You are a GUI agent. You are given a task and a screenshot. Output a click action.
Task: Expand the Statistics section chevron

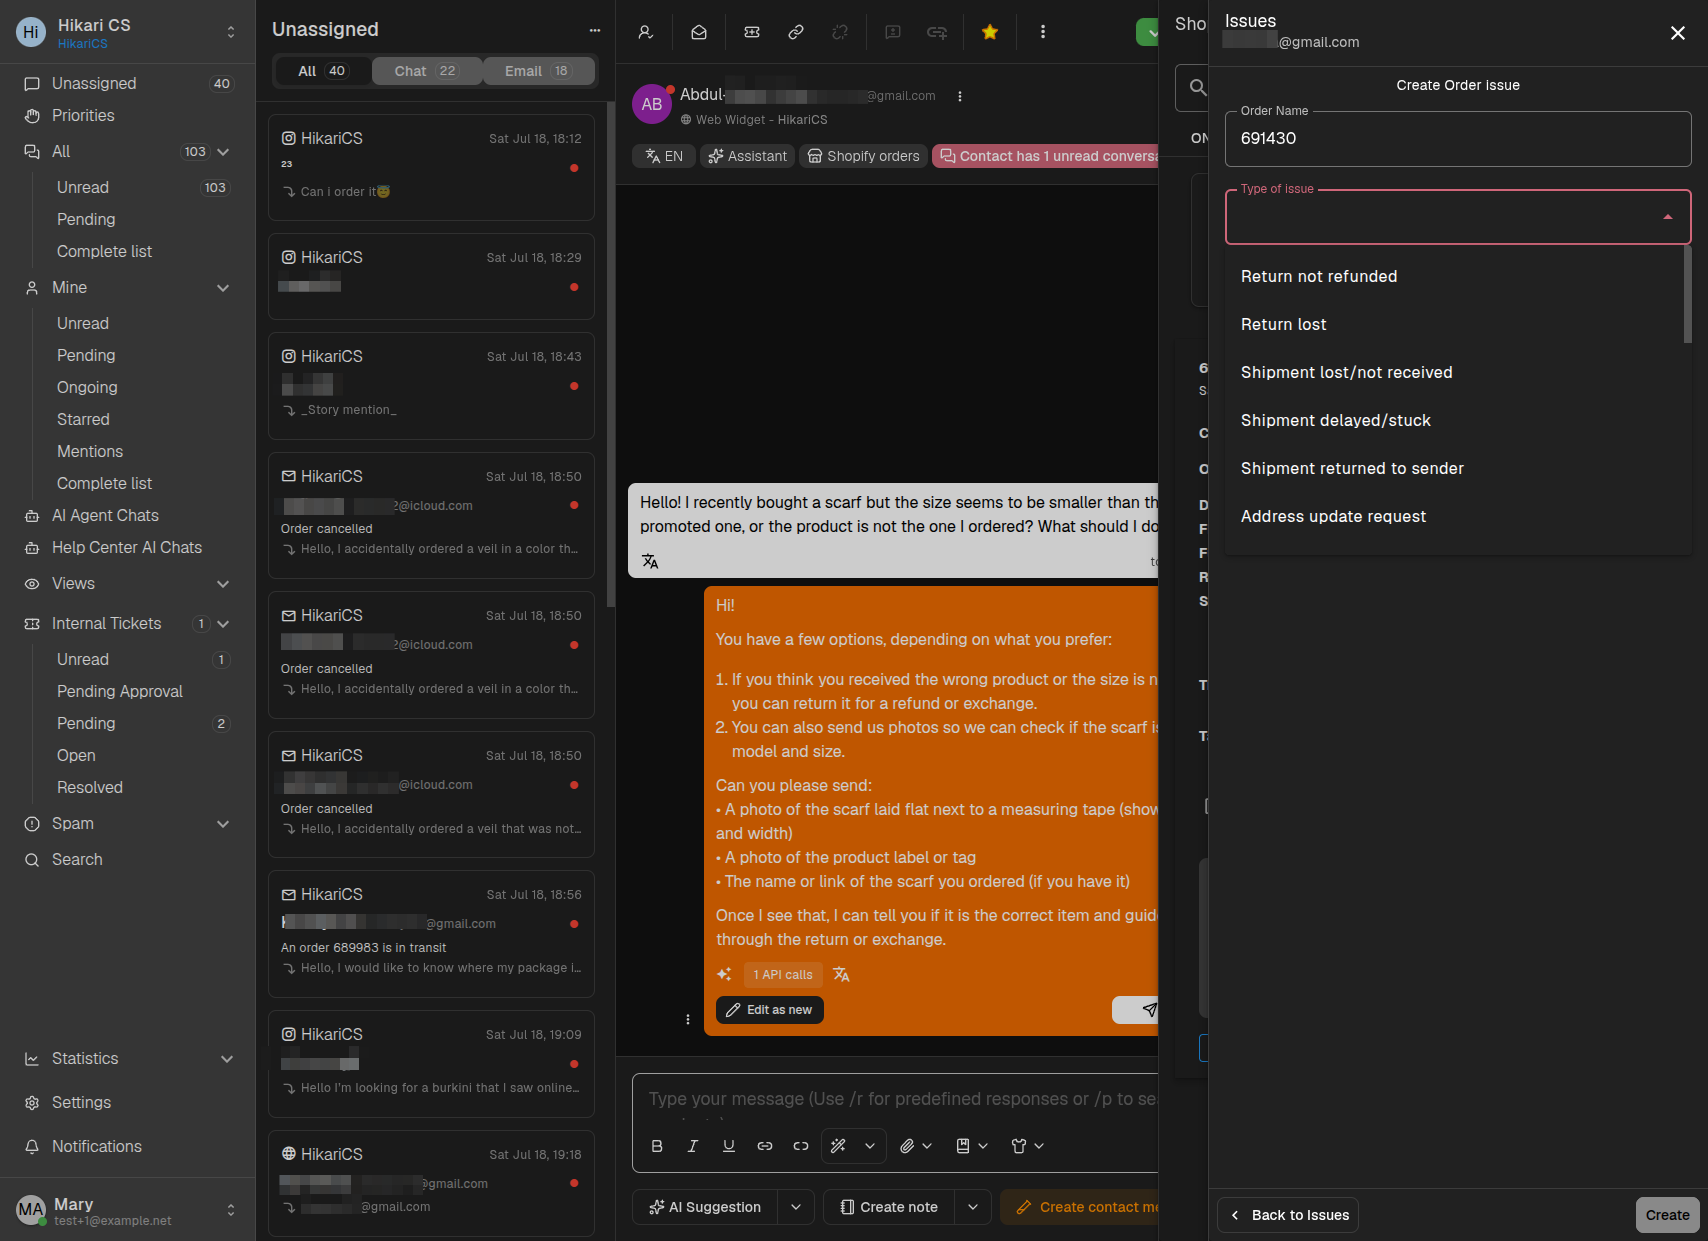(227, 1059)
